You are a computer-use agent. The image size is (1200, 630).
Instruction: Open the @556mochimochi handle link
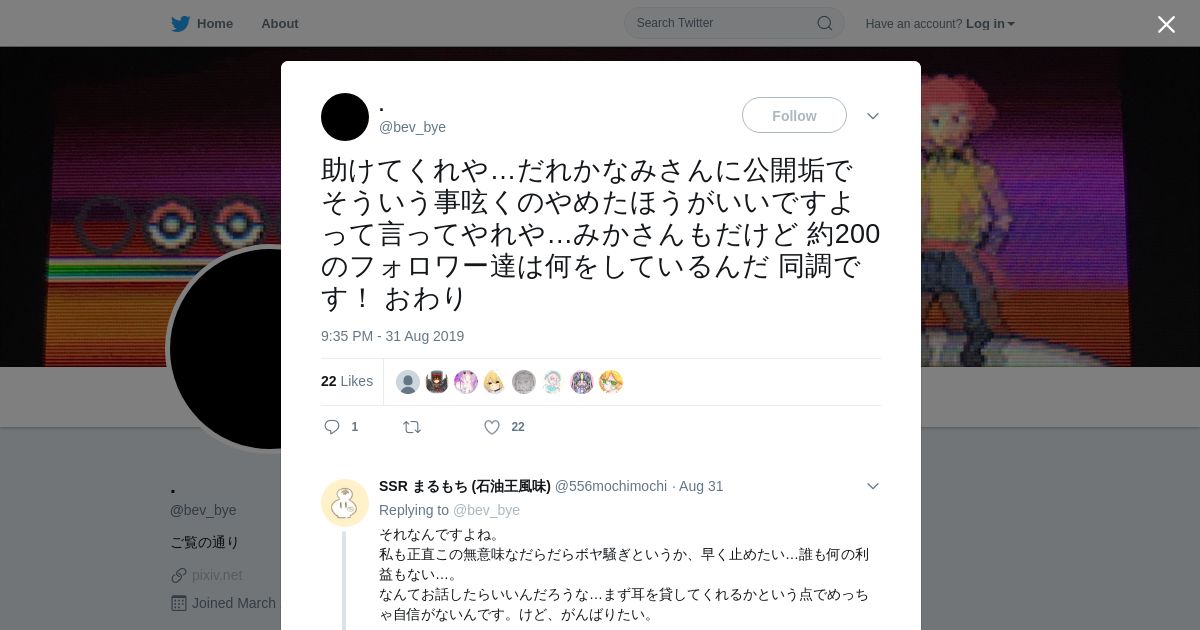611,486
